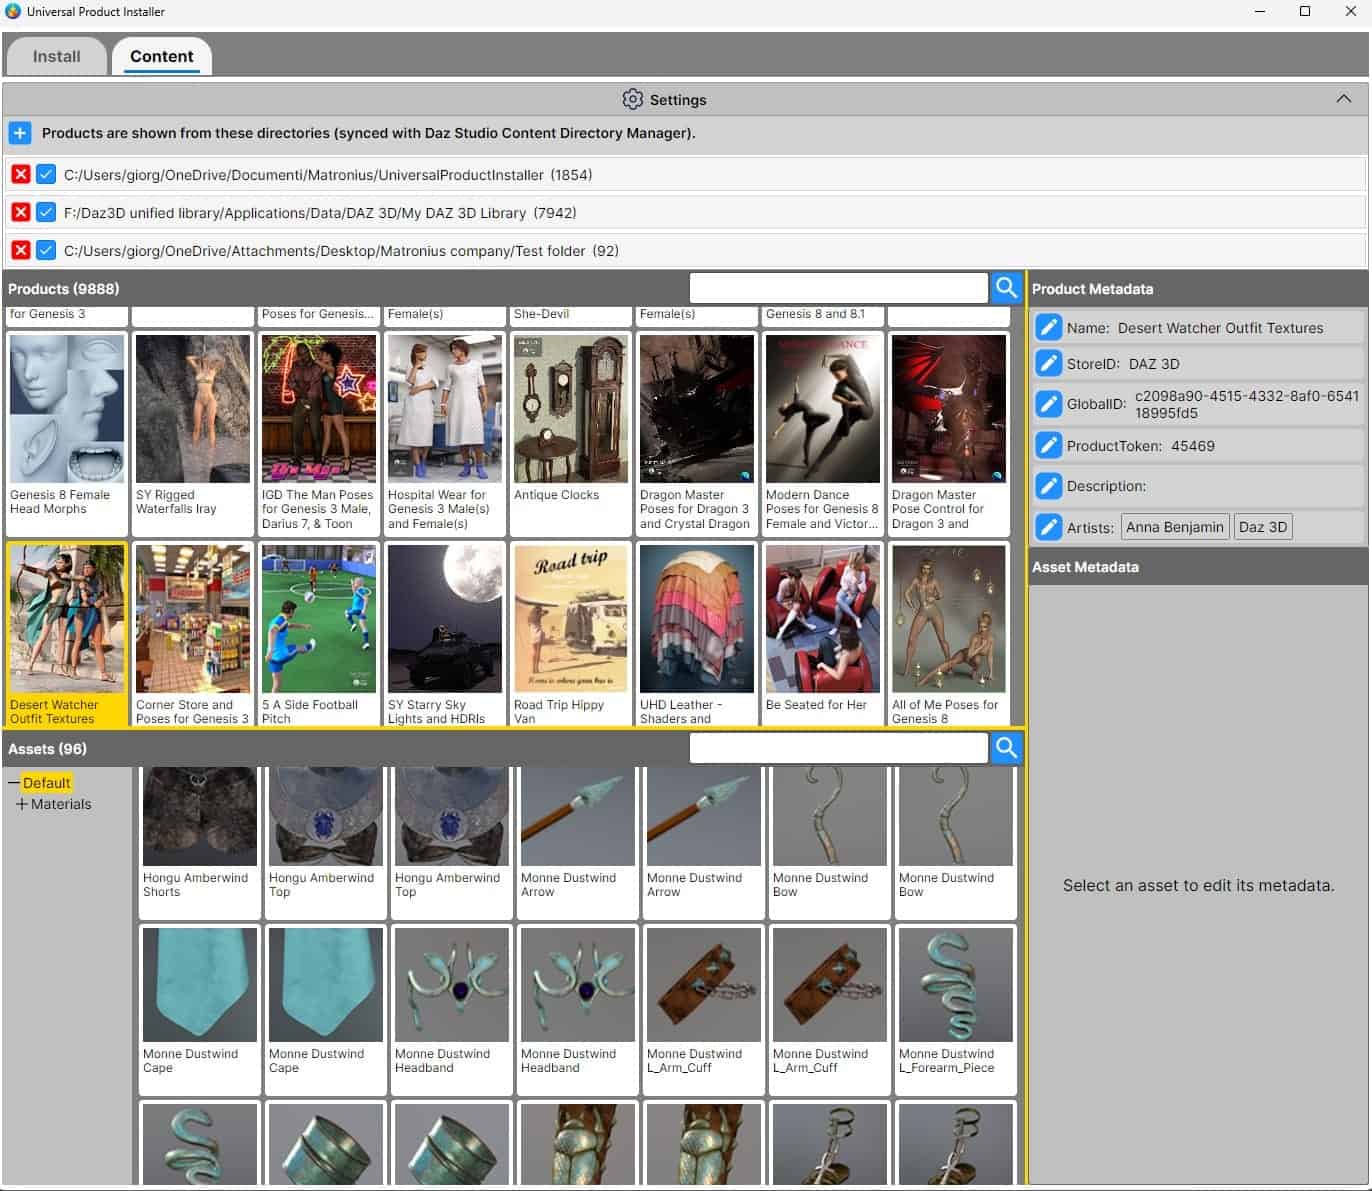This screenshot has height=1191, width=1372.
Task: Select the Content tab
Action: coord(162,56)
